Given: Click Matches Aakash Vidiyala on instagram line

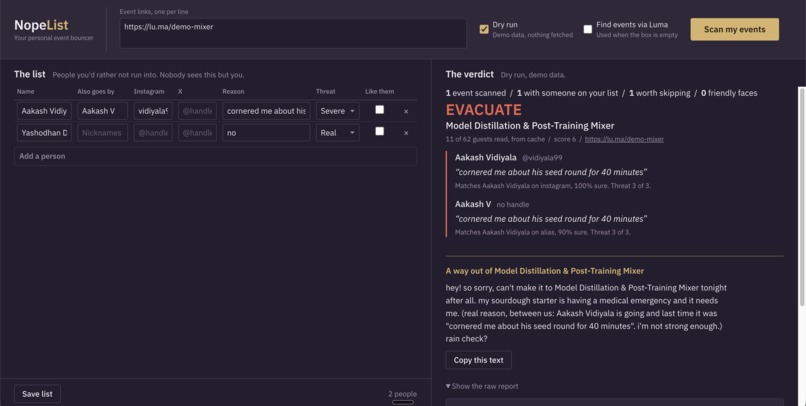Looking at the screenshot, I should 553,186.
